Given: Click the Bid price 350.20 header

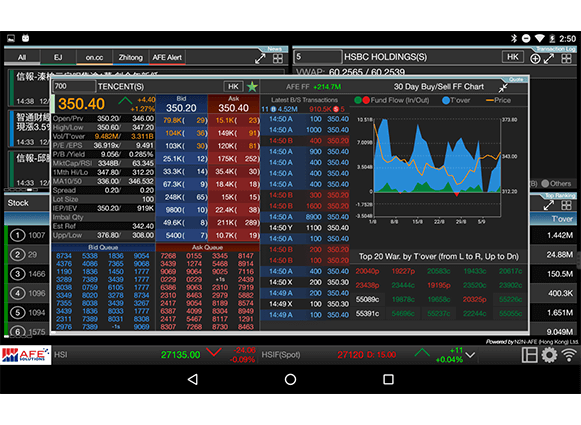Looking at the screenshot, I should (x=181, y=104).
